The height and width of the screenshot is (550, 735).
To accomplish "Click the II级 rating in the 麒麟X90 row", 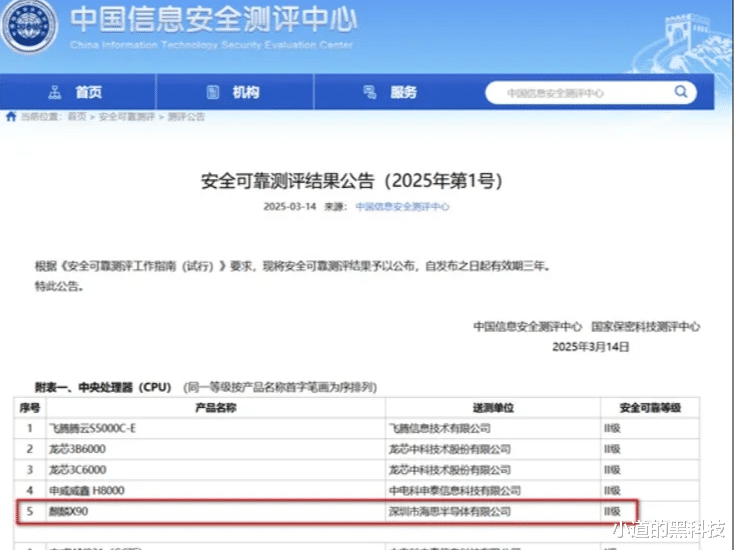I will click(612, 512).
